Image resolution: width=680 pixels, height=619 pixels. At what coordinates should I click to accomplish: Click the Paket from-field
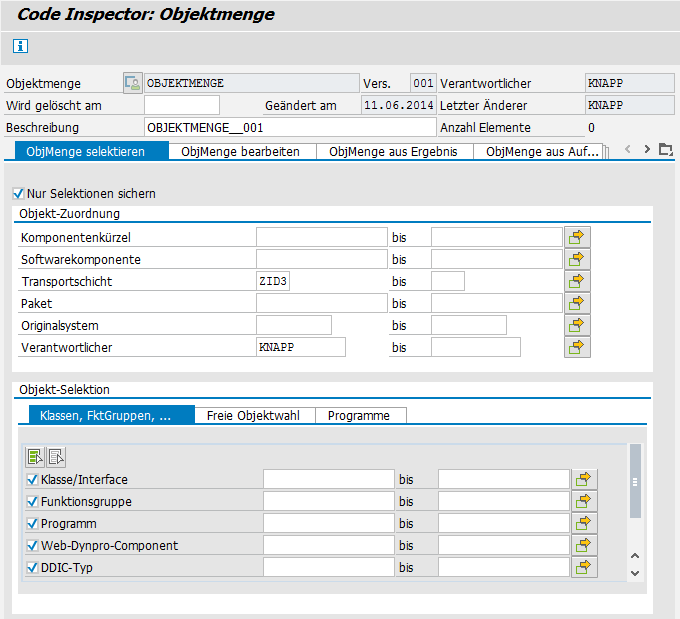tap(321, 303)
